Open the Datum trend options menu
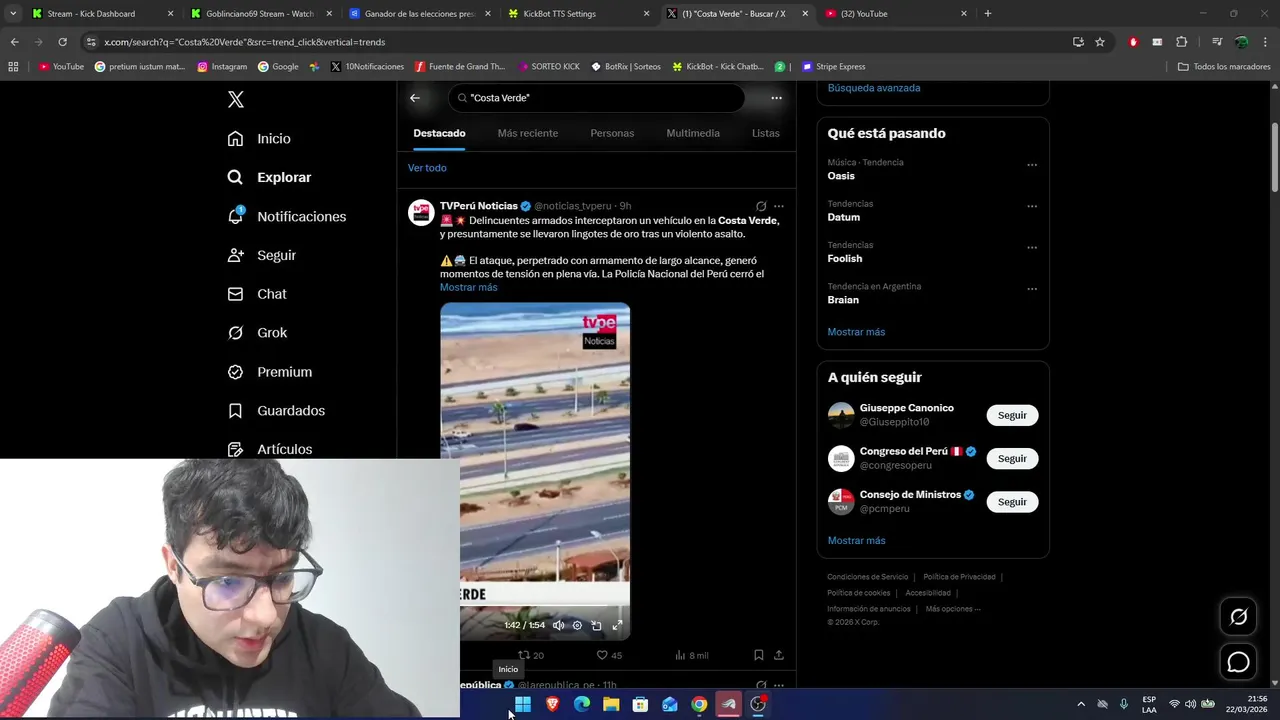 click(1032, 206)
